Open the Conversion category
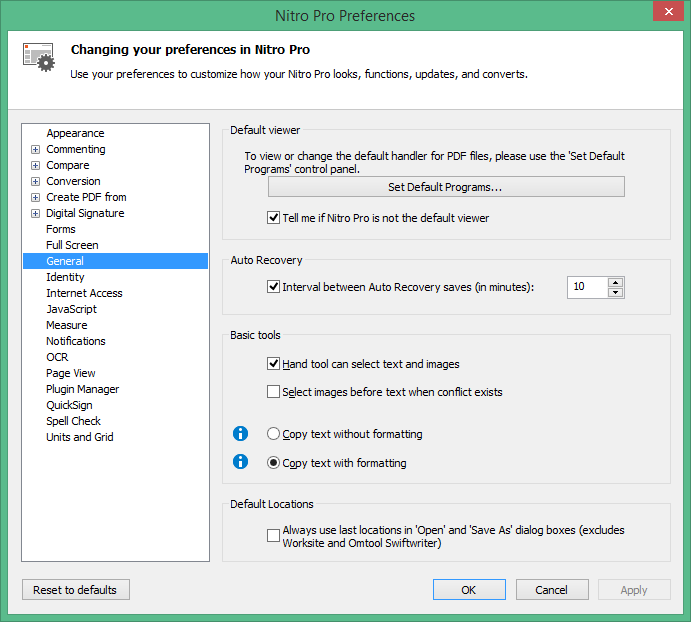The height and width of the screenshot is (622, 691). pos(73,181)
